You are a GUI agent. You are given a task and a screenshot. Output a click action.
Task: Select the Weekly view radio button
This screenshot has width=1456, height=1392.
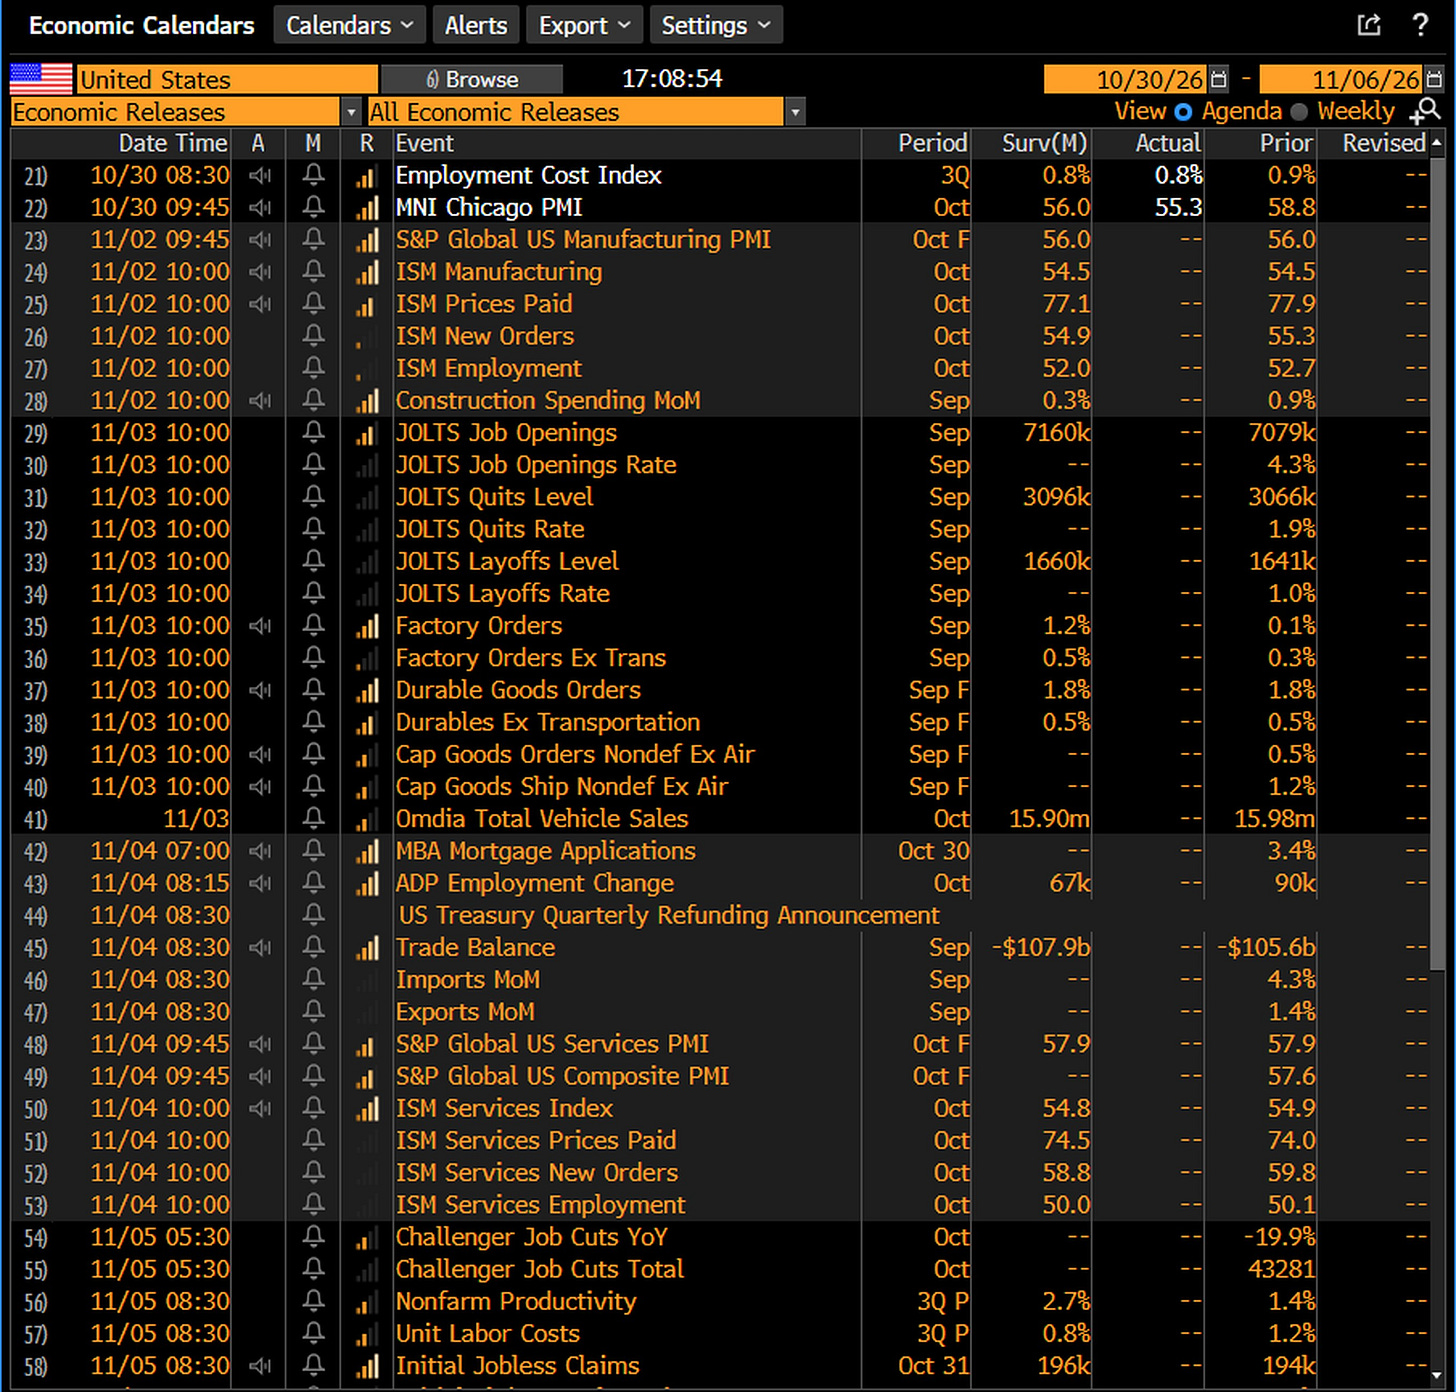point(1299,112)
